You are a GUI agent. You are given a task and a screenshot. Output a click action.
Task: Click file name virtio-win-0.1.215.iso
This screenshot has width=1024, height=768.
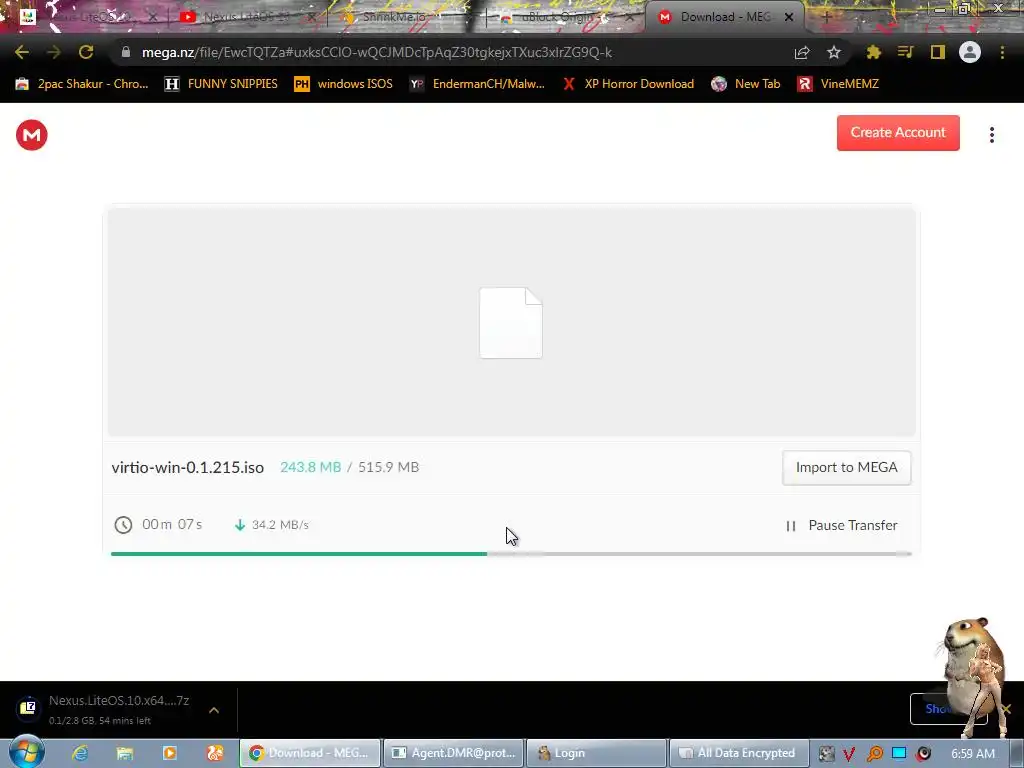point(187,468)
